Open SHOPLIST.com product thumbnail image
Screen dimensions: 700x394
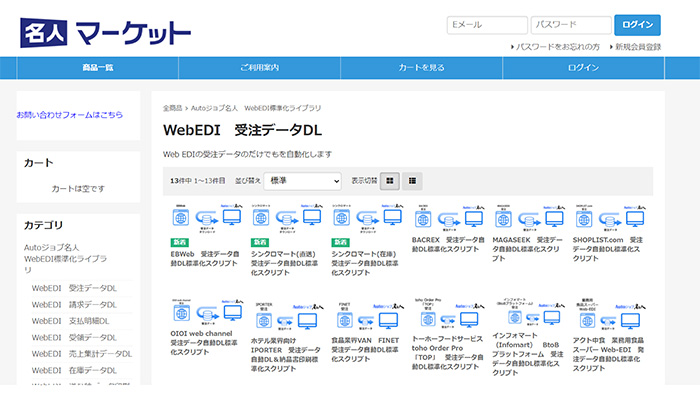[609, 218]
